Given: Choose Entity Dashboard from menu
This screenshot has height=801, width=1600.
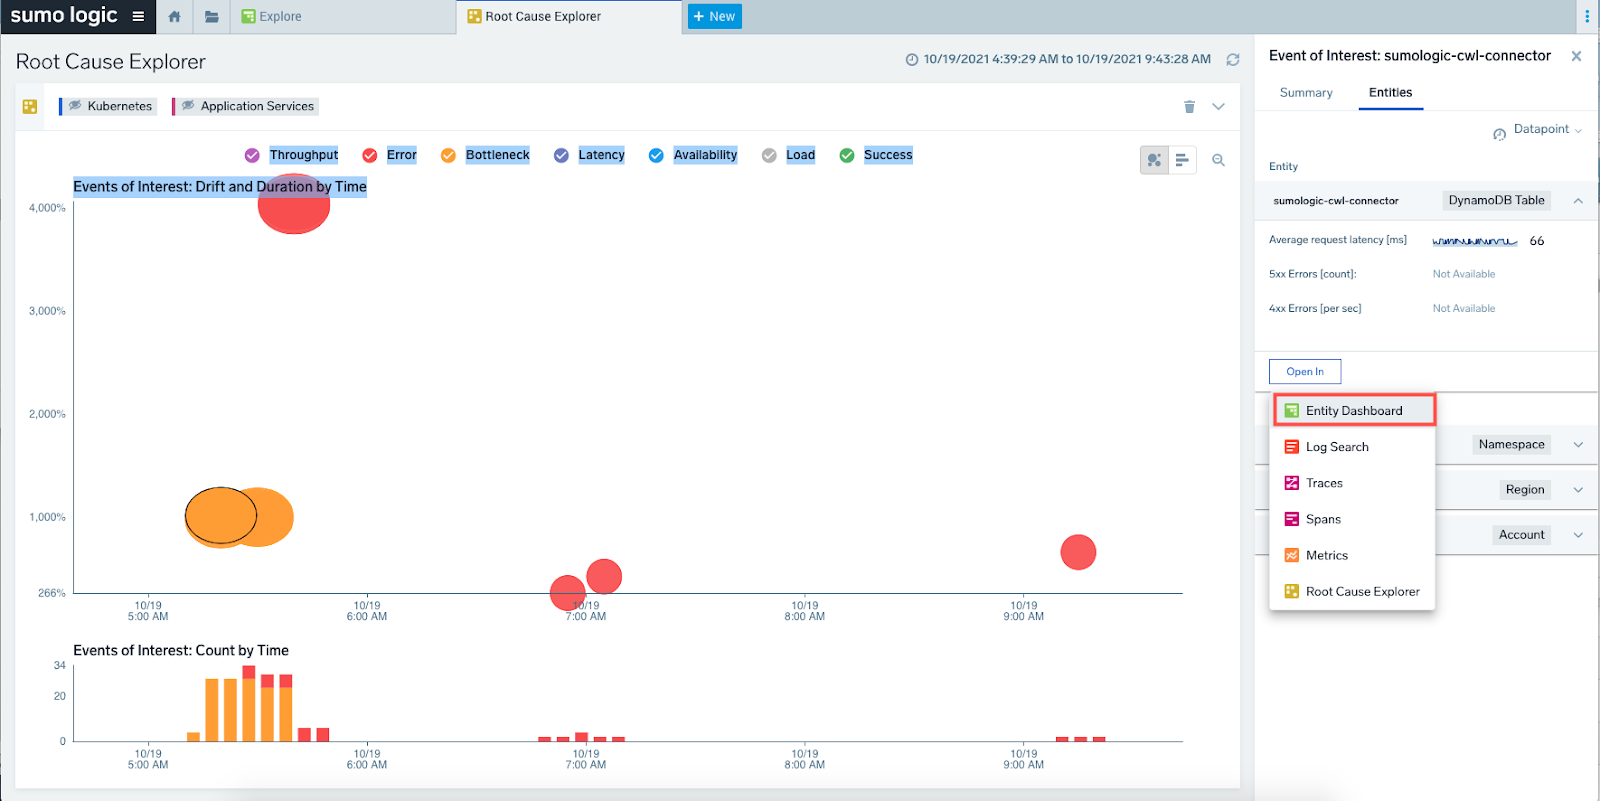Looking at the screenshot, I should 1354,410.
